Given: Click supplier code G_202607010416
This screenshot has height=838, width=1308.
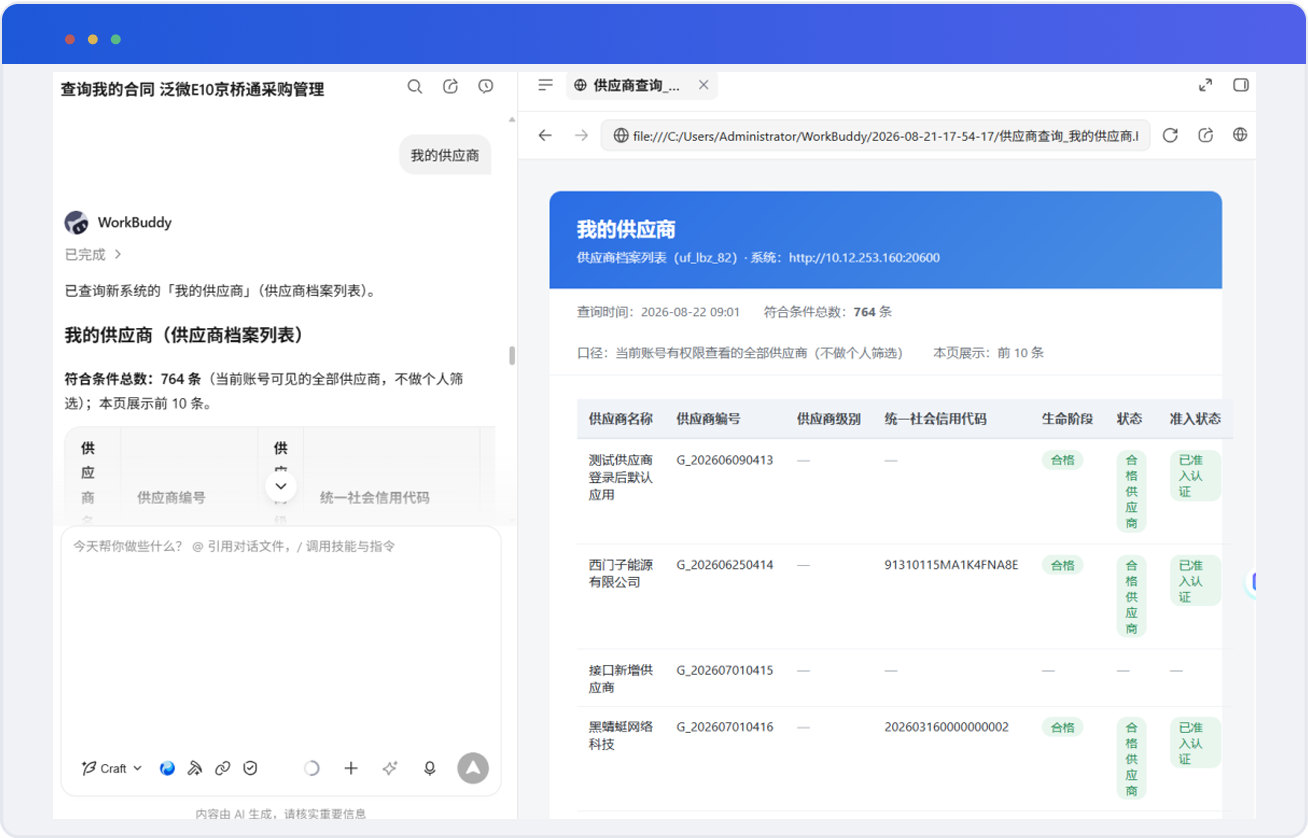Looking at the screenshot, I should click(x=724, y=727).
